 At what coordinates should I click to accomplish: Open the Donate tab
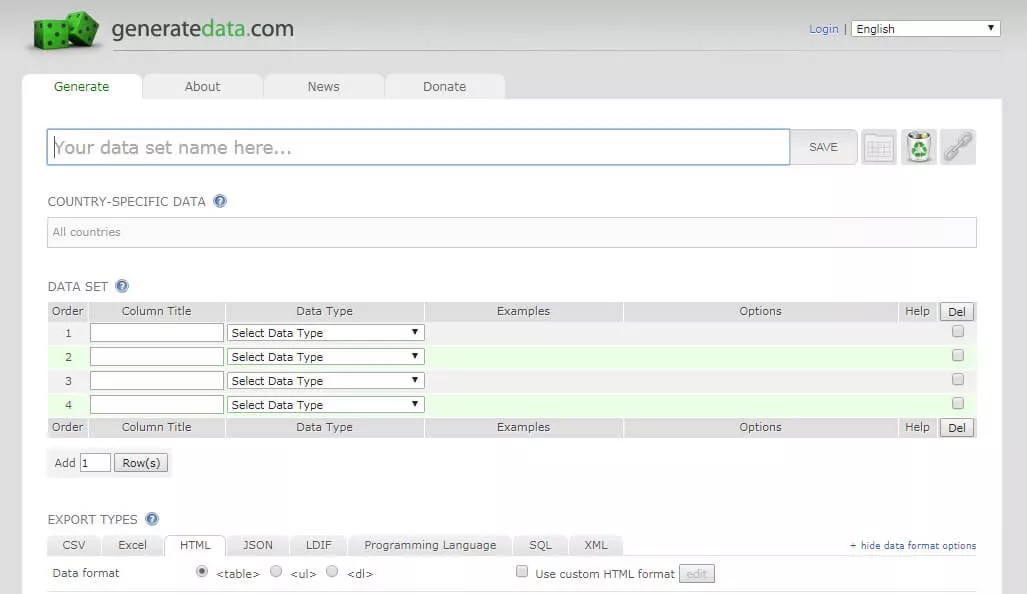tap(445, 86)
